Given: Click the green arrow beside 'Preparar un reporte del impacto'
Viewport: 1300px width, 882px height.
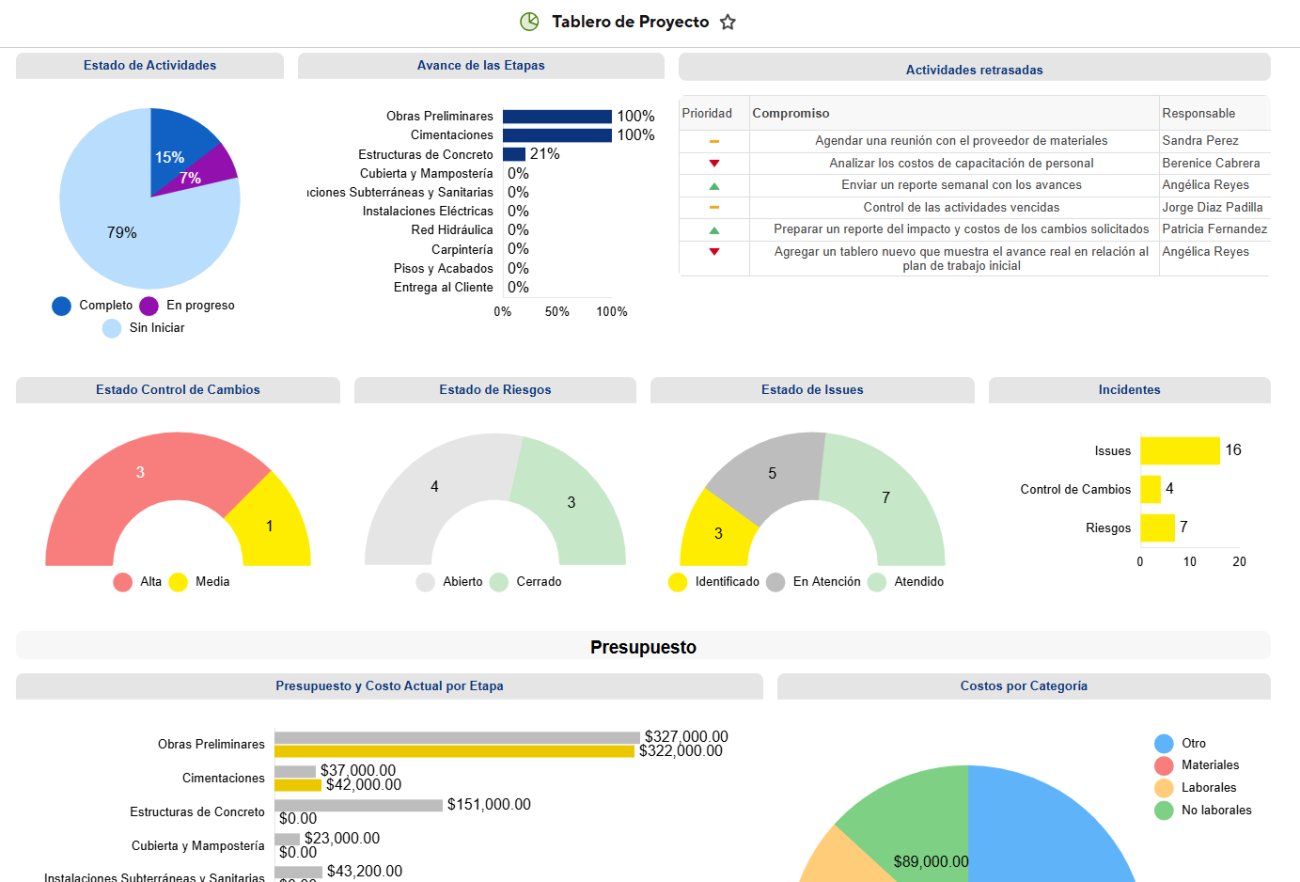Looking at the screenshot, I should click(713, 229).
